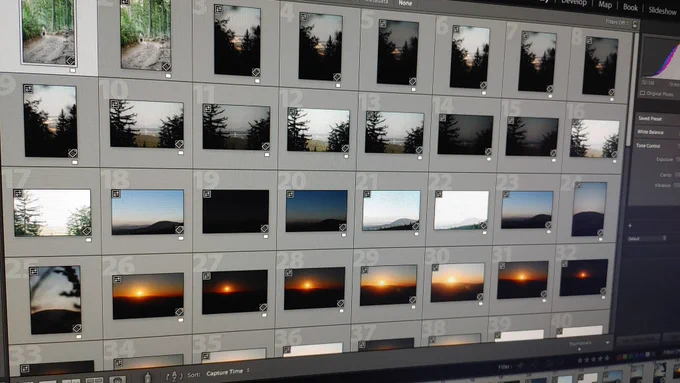Open the Sort Capture Time dropdown

coord(228,373)
